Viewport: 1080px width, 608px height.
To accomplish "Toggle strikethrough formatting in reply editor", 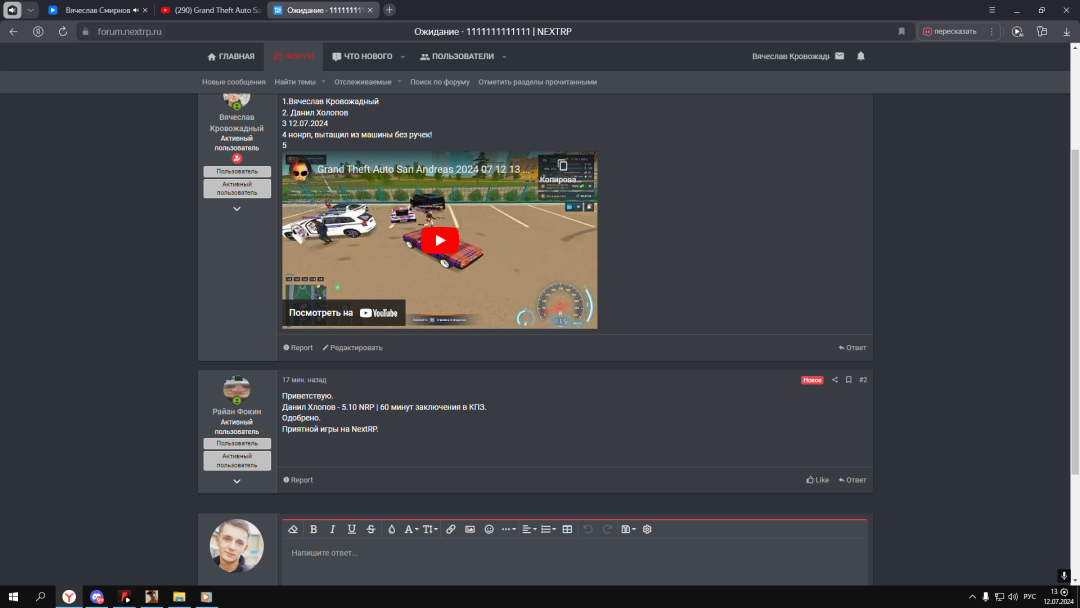I will [371, 530].
